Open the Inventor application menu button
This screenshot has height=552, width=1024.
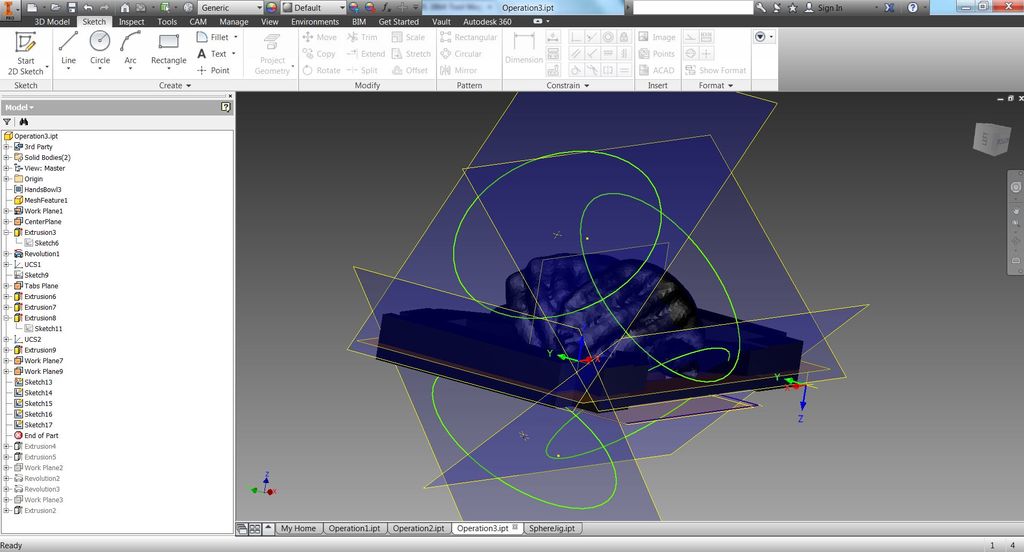[9, 11]
